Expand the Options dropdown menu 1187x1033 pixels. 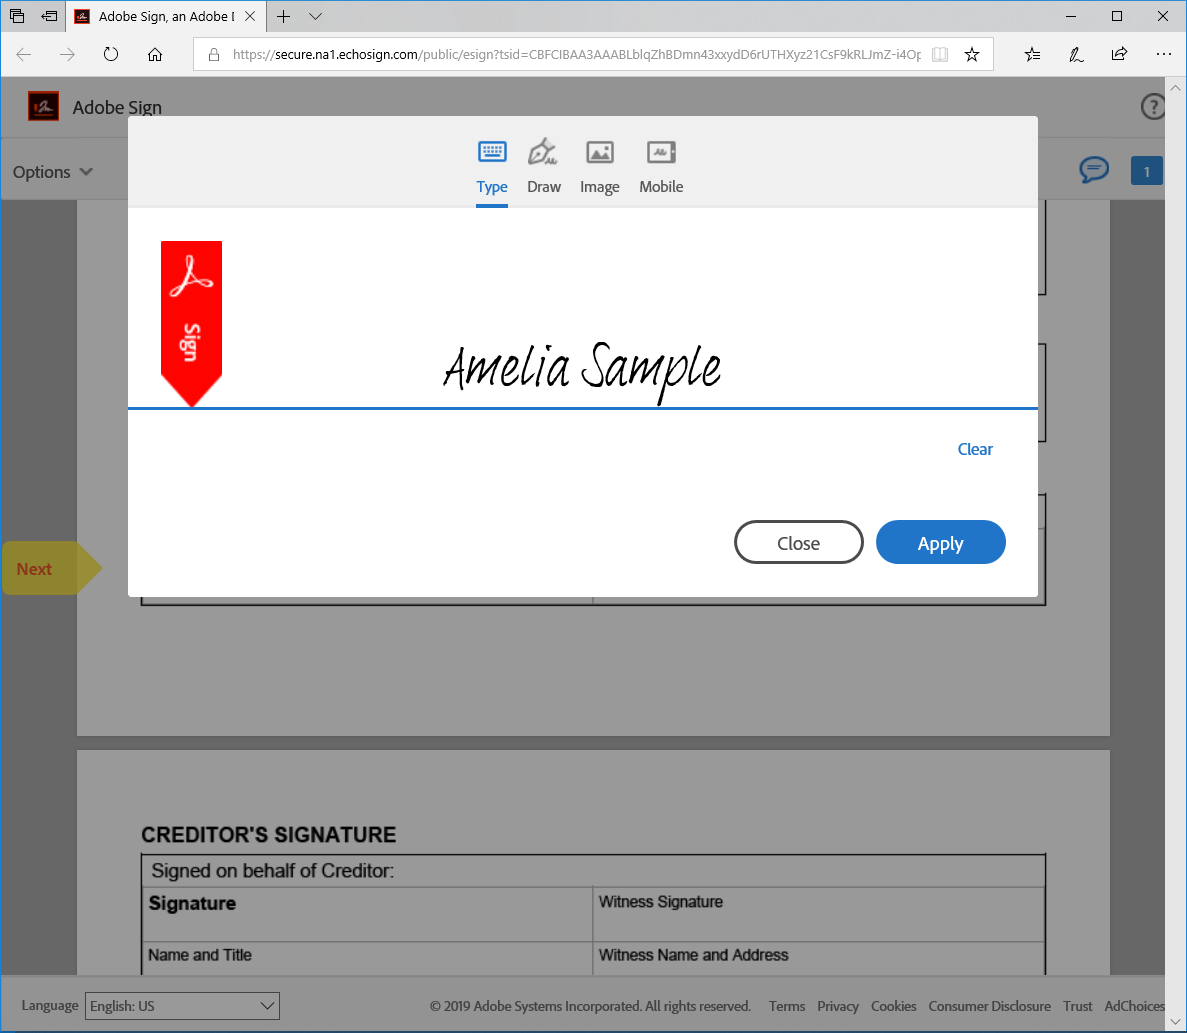[53, 172]
